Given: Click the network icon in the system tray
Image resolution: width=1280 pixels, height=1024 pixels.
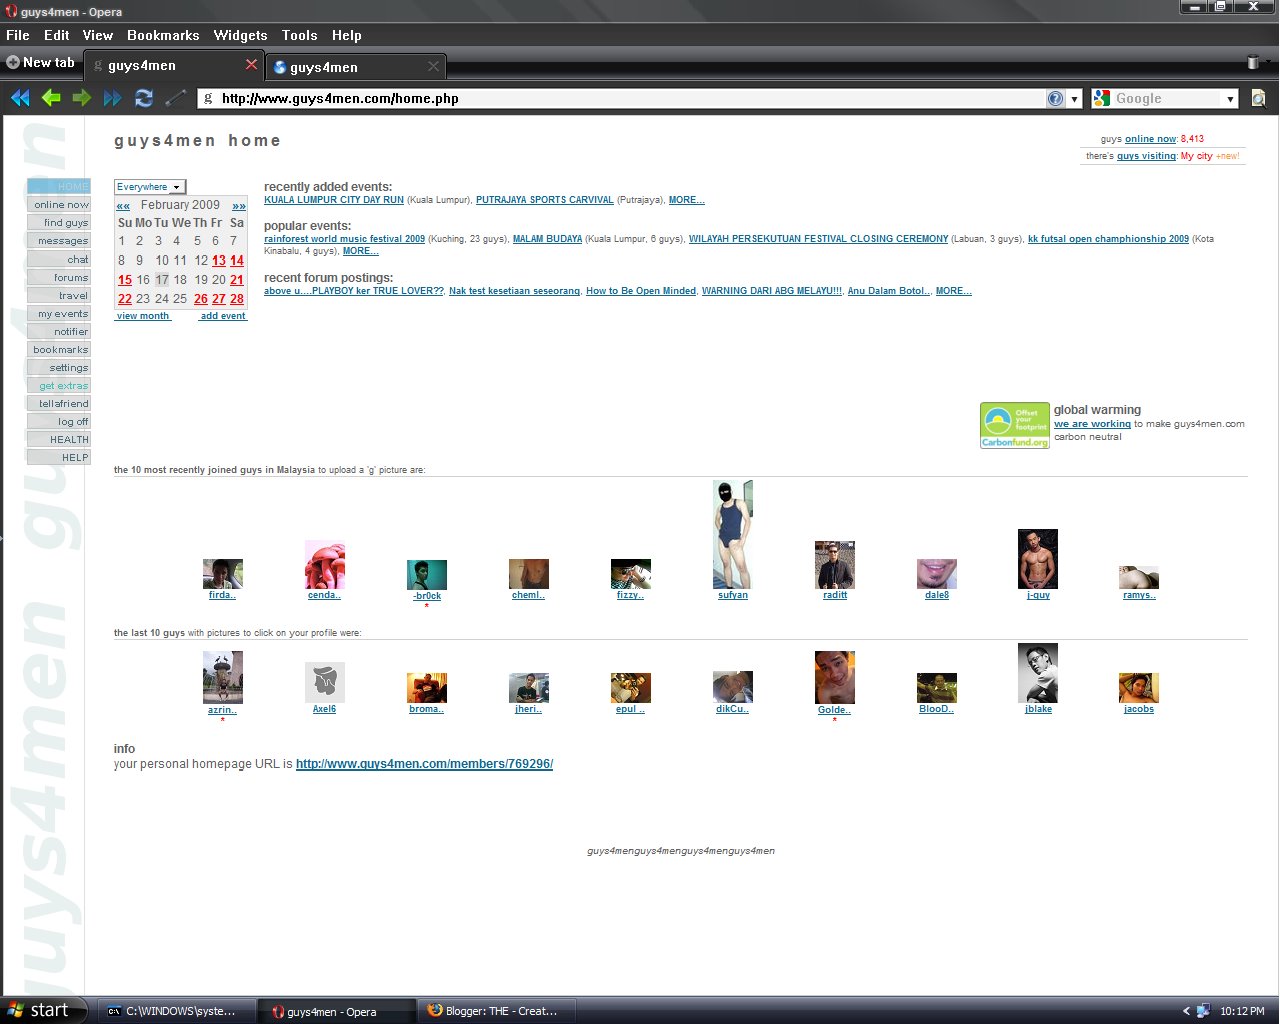Looking at the screenshot, I should (1204, 1011).
